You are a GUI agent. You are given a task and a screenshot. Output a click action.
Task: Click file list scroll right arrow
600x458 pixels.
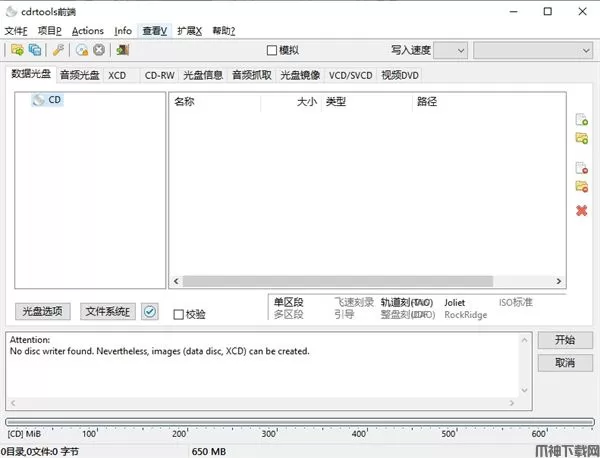(x=559, y=281)
